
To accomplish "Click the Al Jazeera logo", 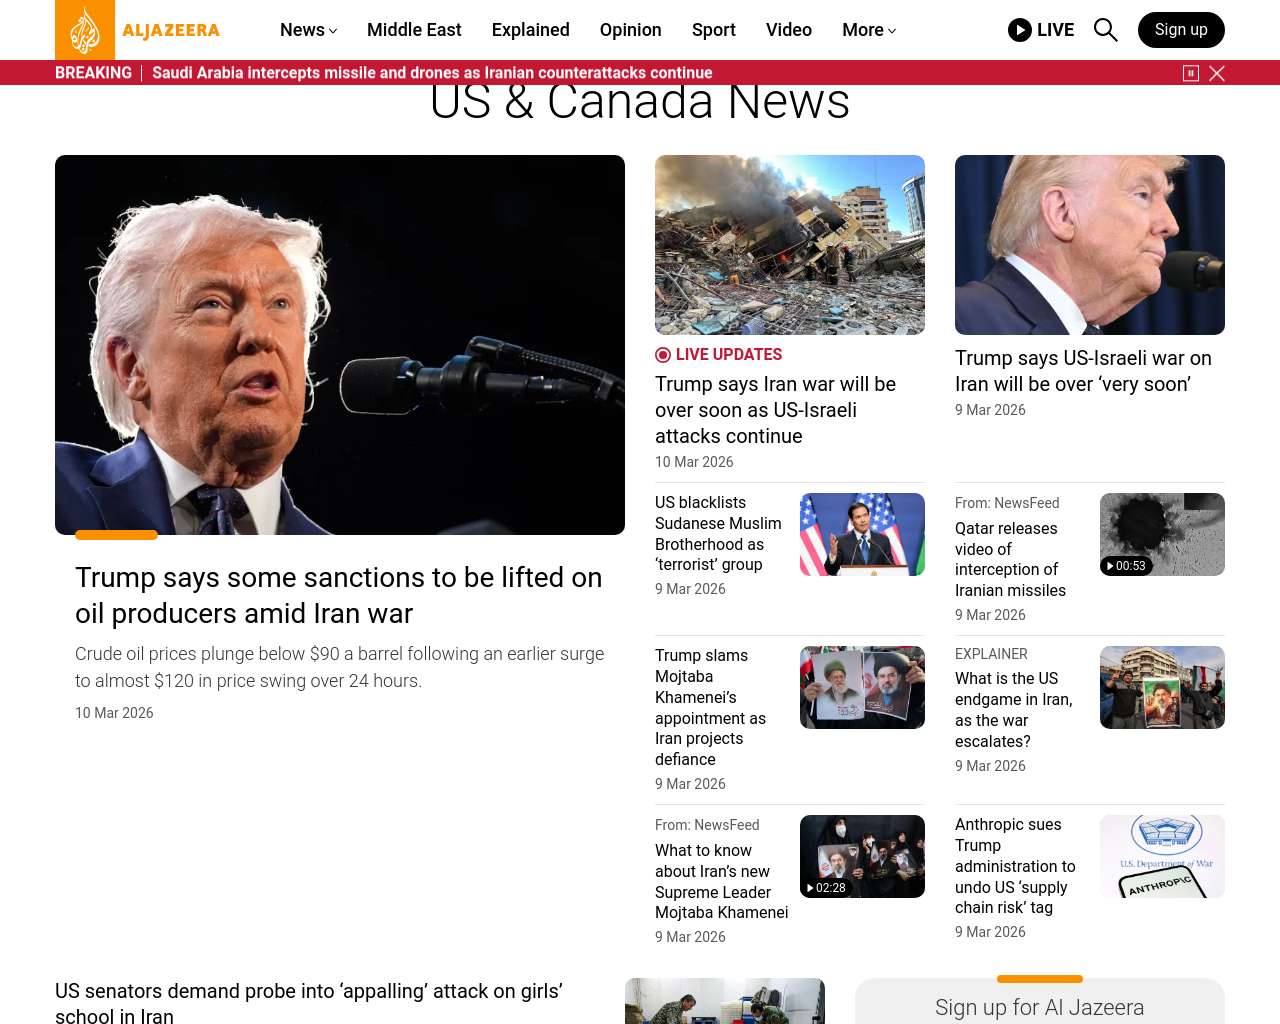I will coord(138,30).
